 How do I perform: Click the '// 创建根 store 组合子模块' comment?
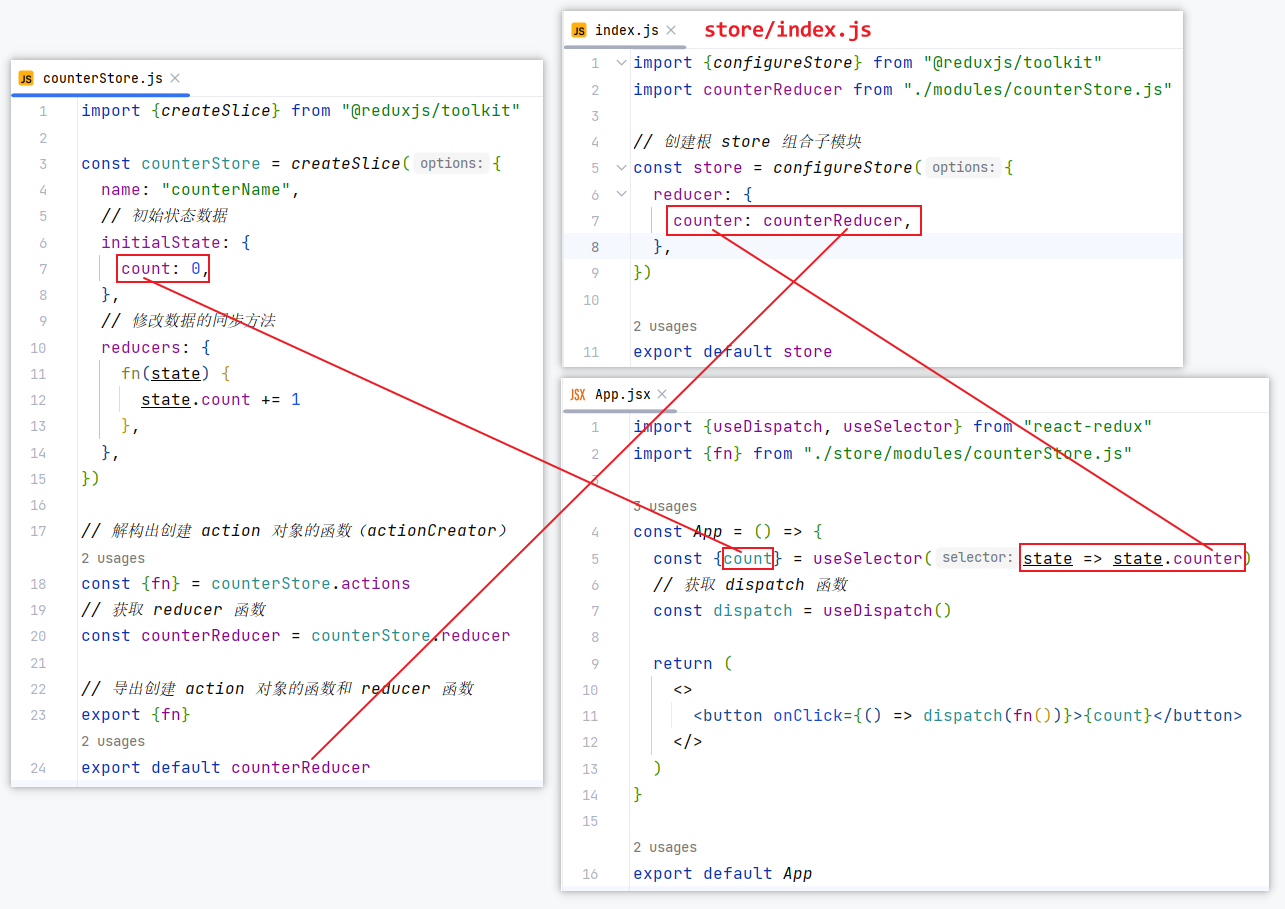point(747,142)
